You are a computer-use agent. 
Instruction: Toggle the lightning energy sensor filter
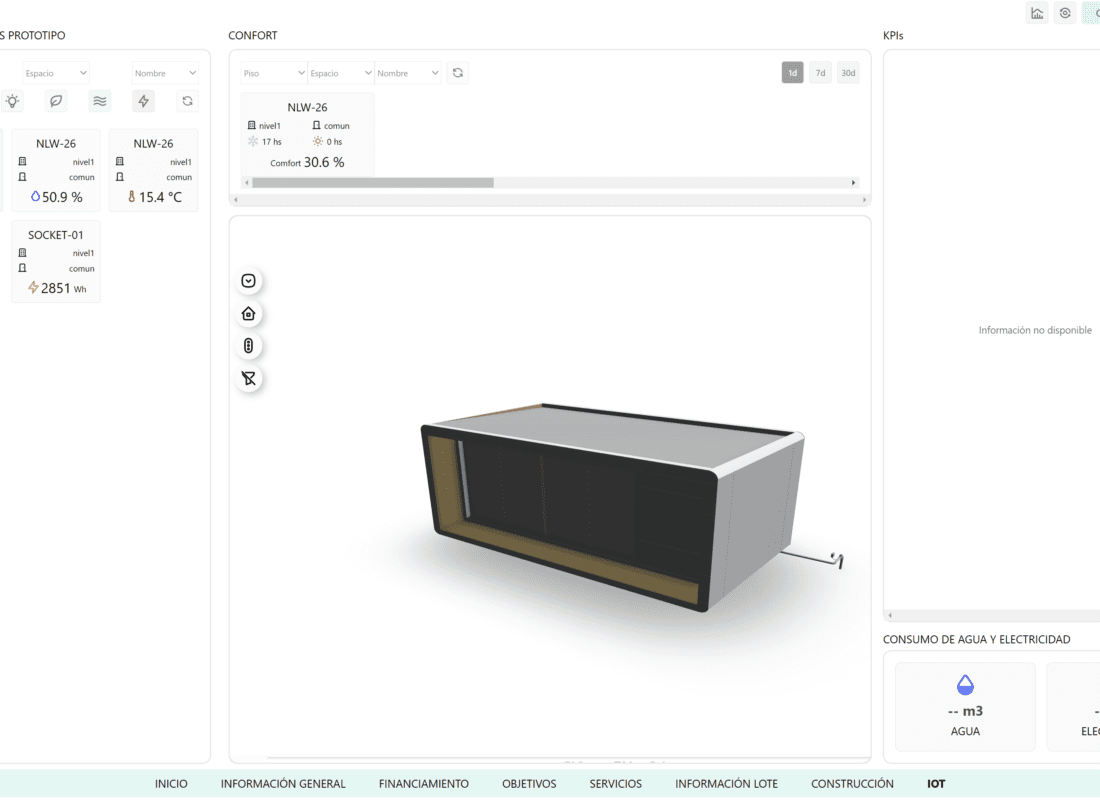(144, 101)
